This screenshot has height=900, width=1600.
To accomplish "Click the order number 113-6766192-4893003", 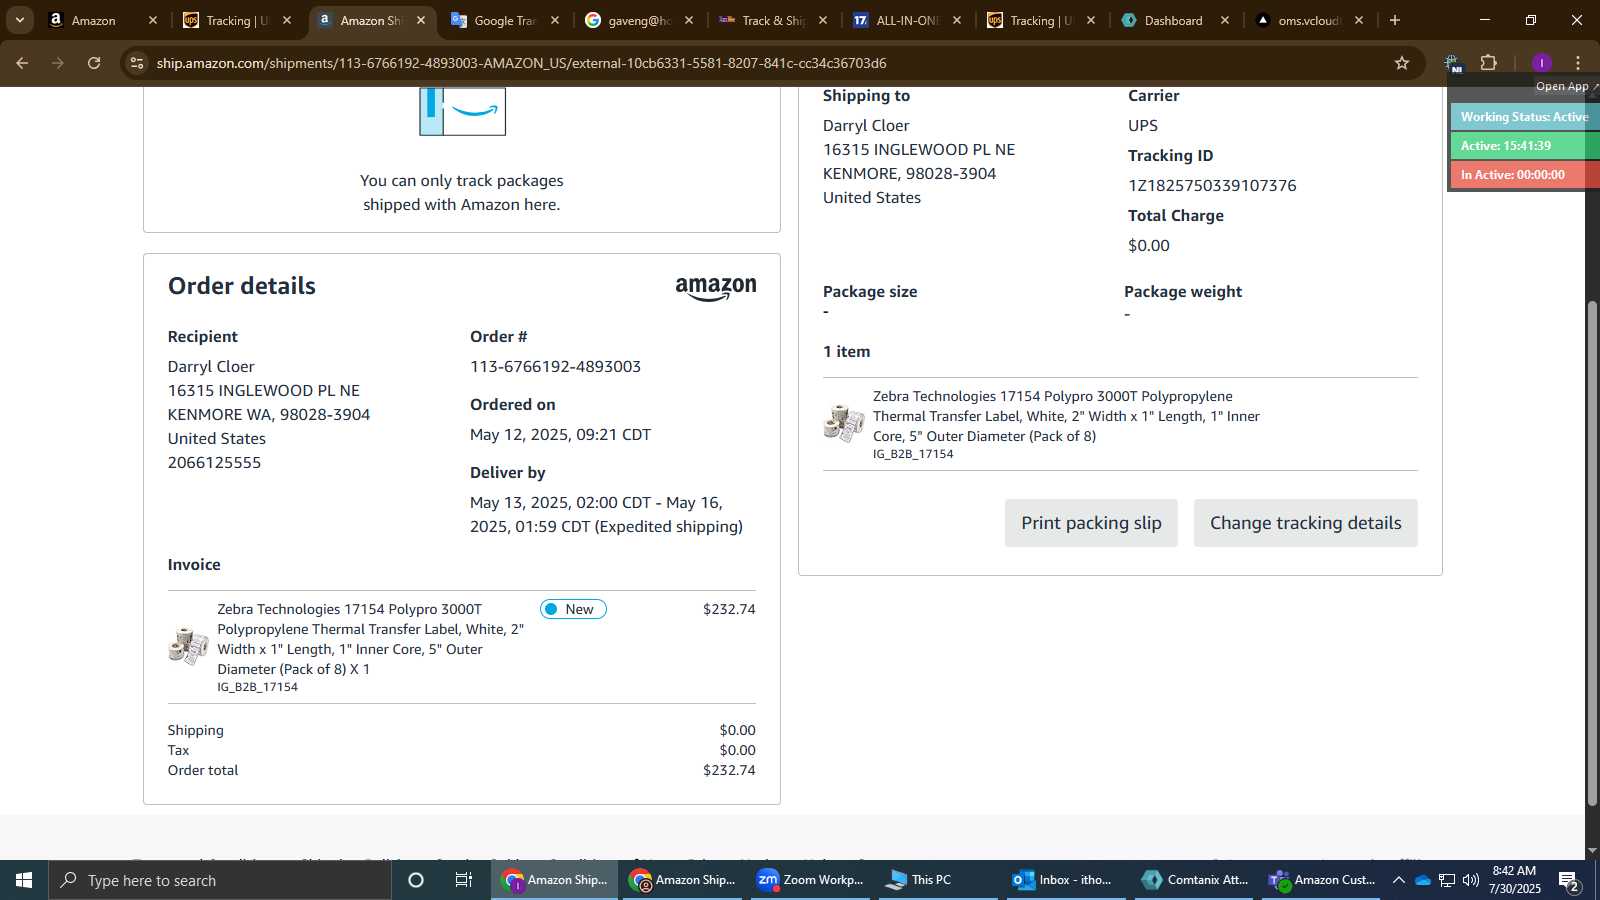I will [555, 367].
